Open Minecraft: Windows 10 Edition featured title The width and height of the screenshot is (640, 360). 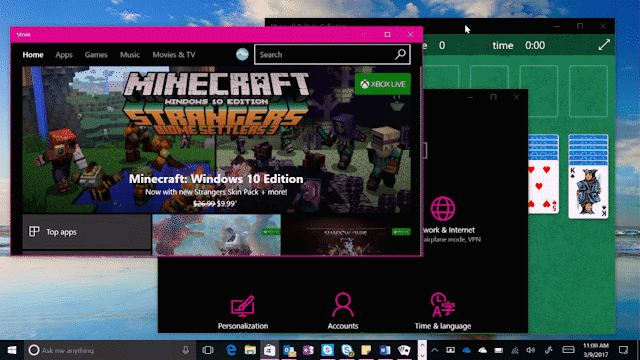click(x=216, y=179)
